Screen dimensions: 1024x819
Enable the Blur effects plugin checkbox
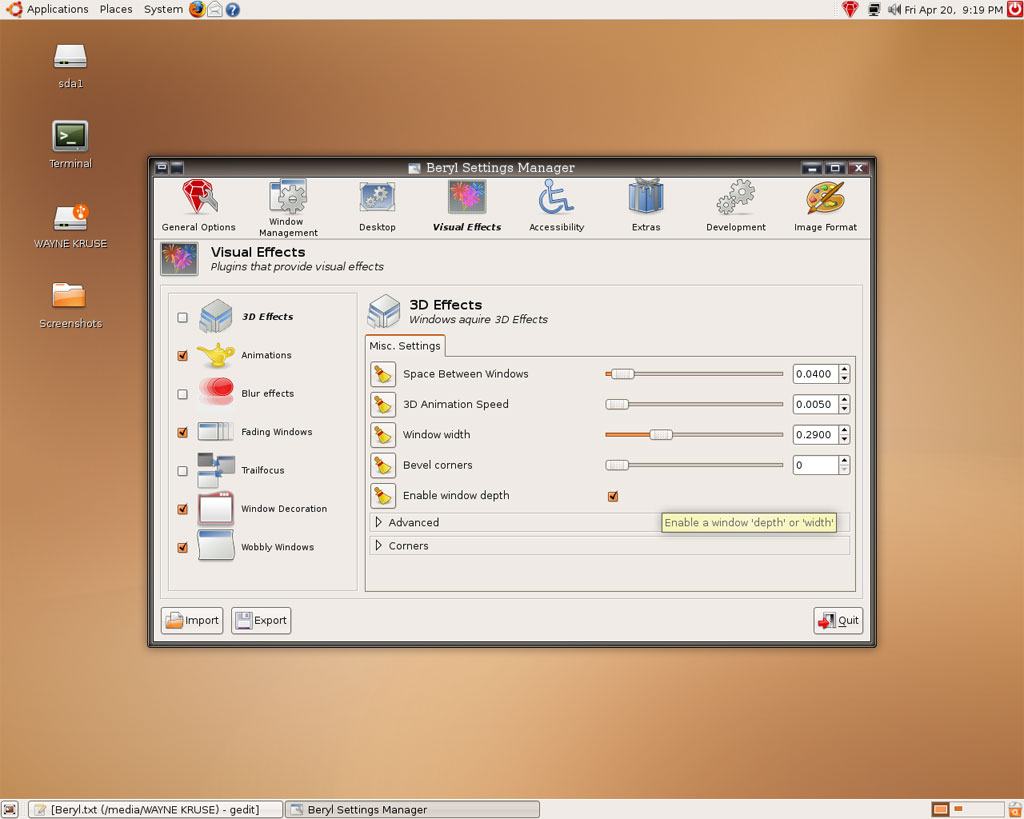(x=182, y=394)
